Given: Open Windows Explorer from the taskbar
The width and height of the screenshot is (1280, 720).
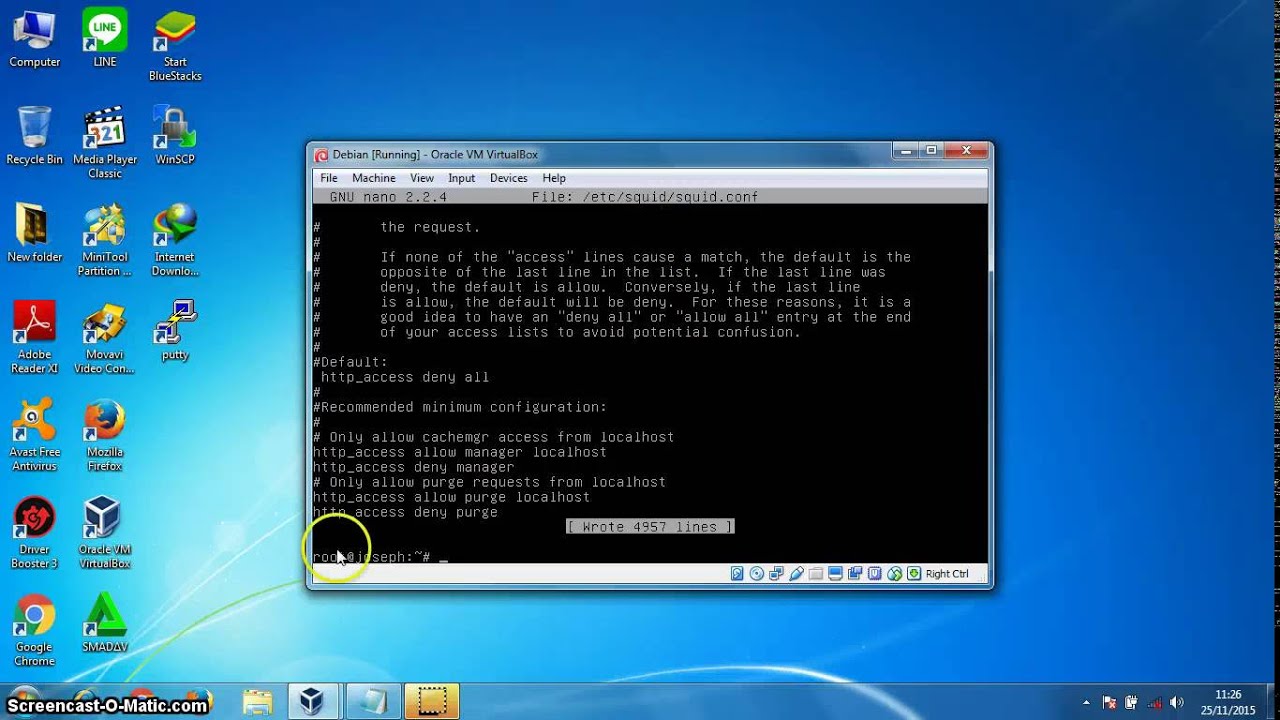Looking at the screenshot, I should tap(257, 701).
